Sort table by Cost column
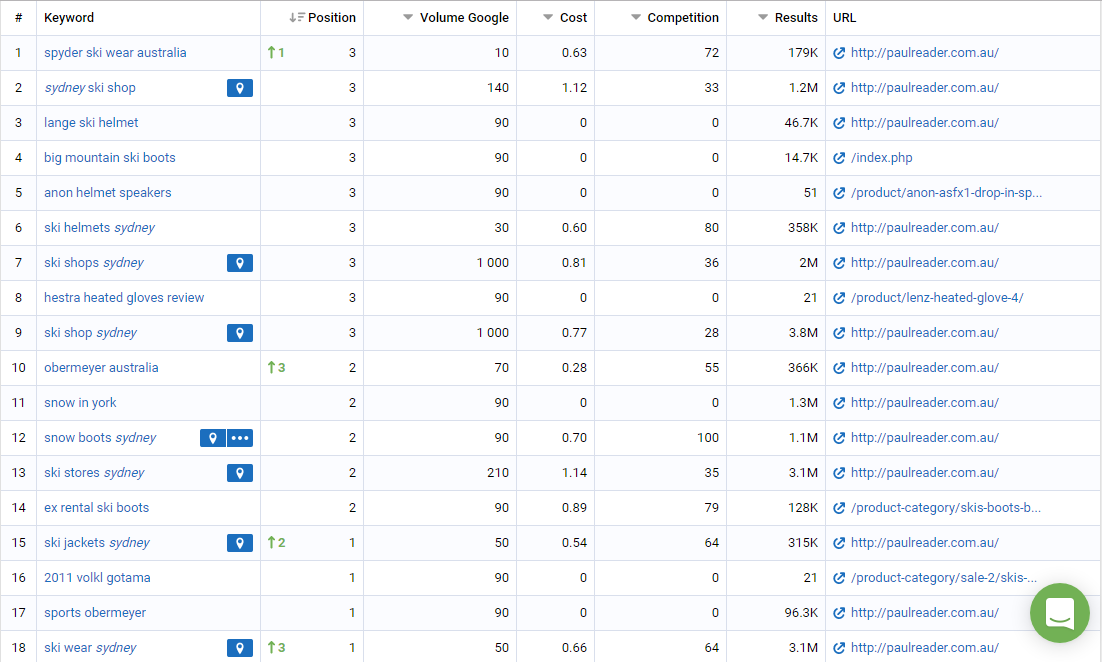The width and height of the screenshot is (1102, 662). (x=565, y=18)
